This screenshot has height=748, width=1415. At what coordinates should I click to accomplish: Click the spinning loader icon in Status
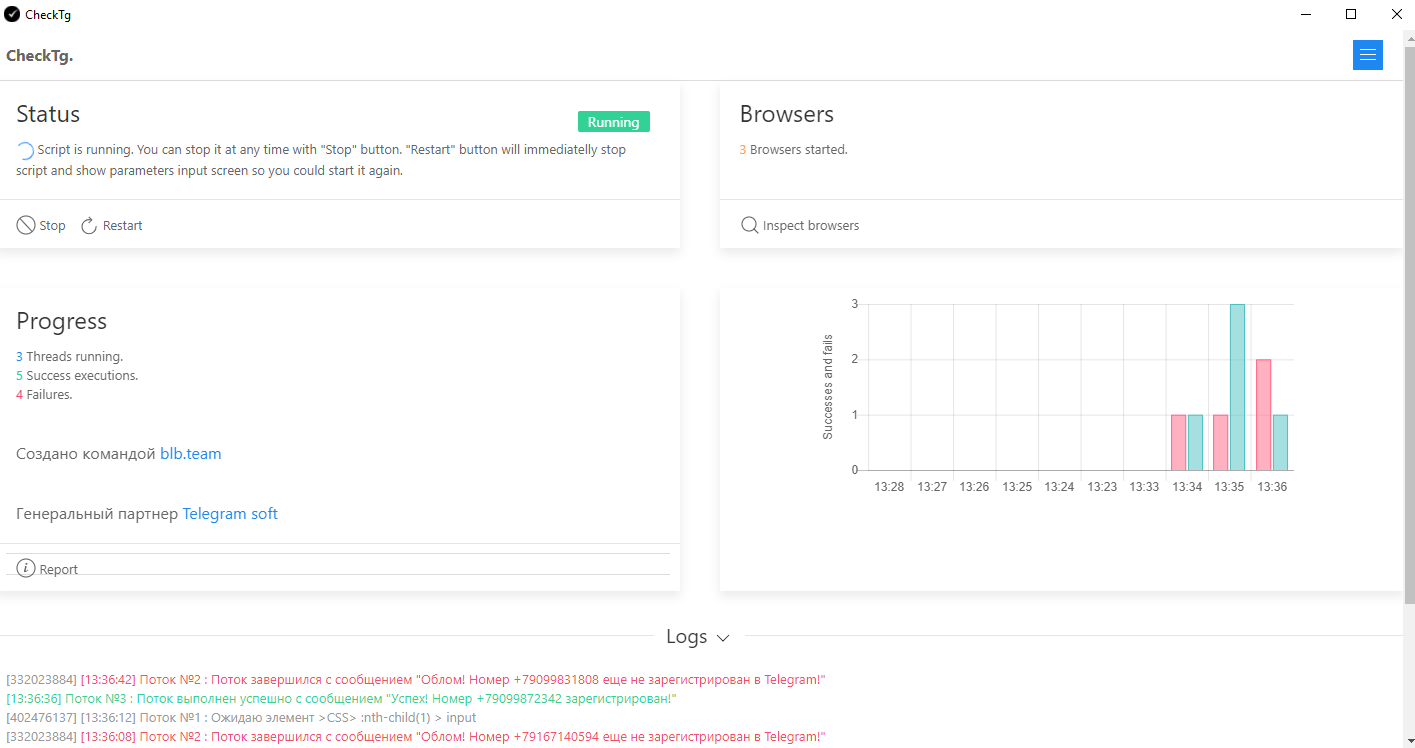[x=26, y=151]
